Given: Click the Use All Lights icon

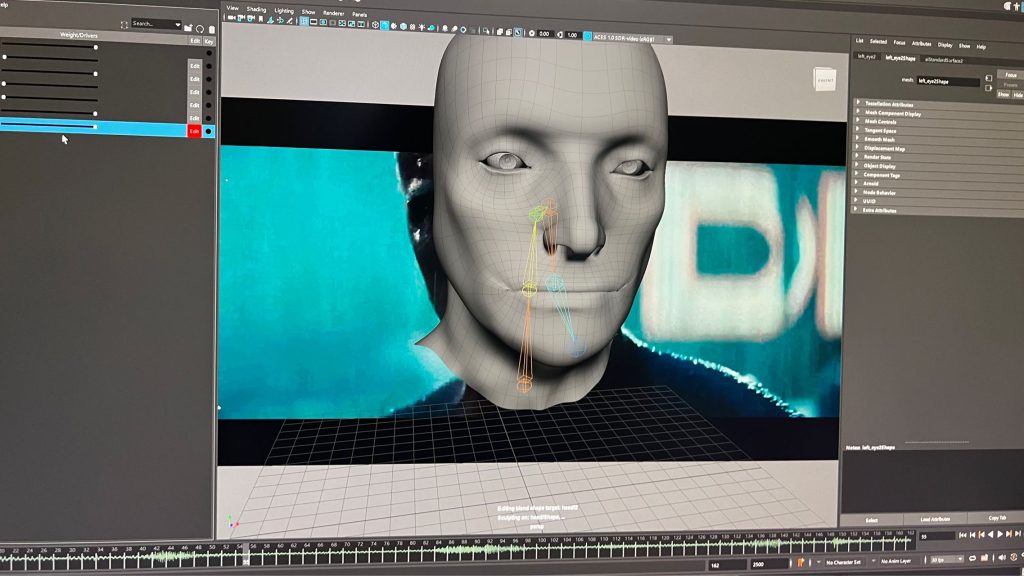Looking at the screenshot, I should (421, 27).
